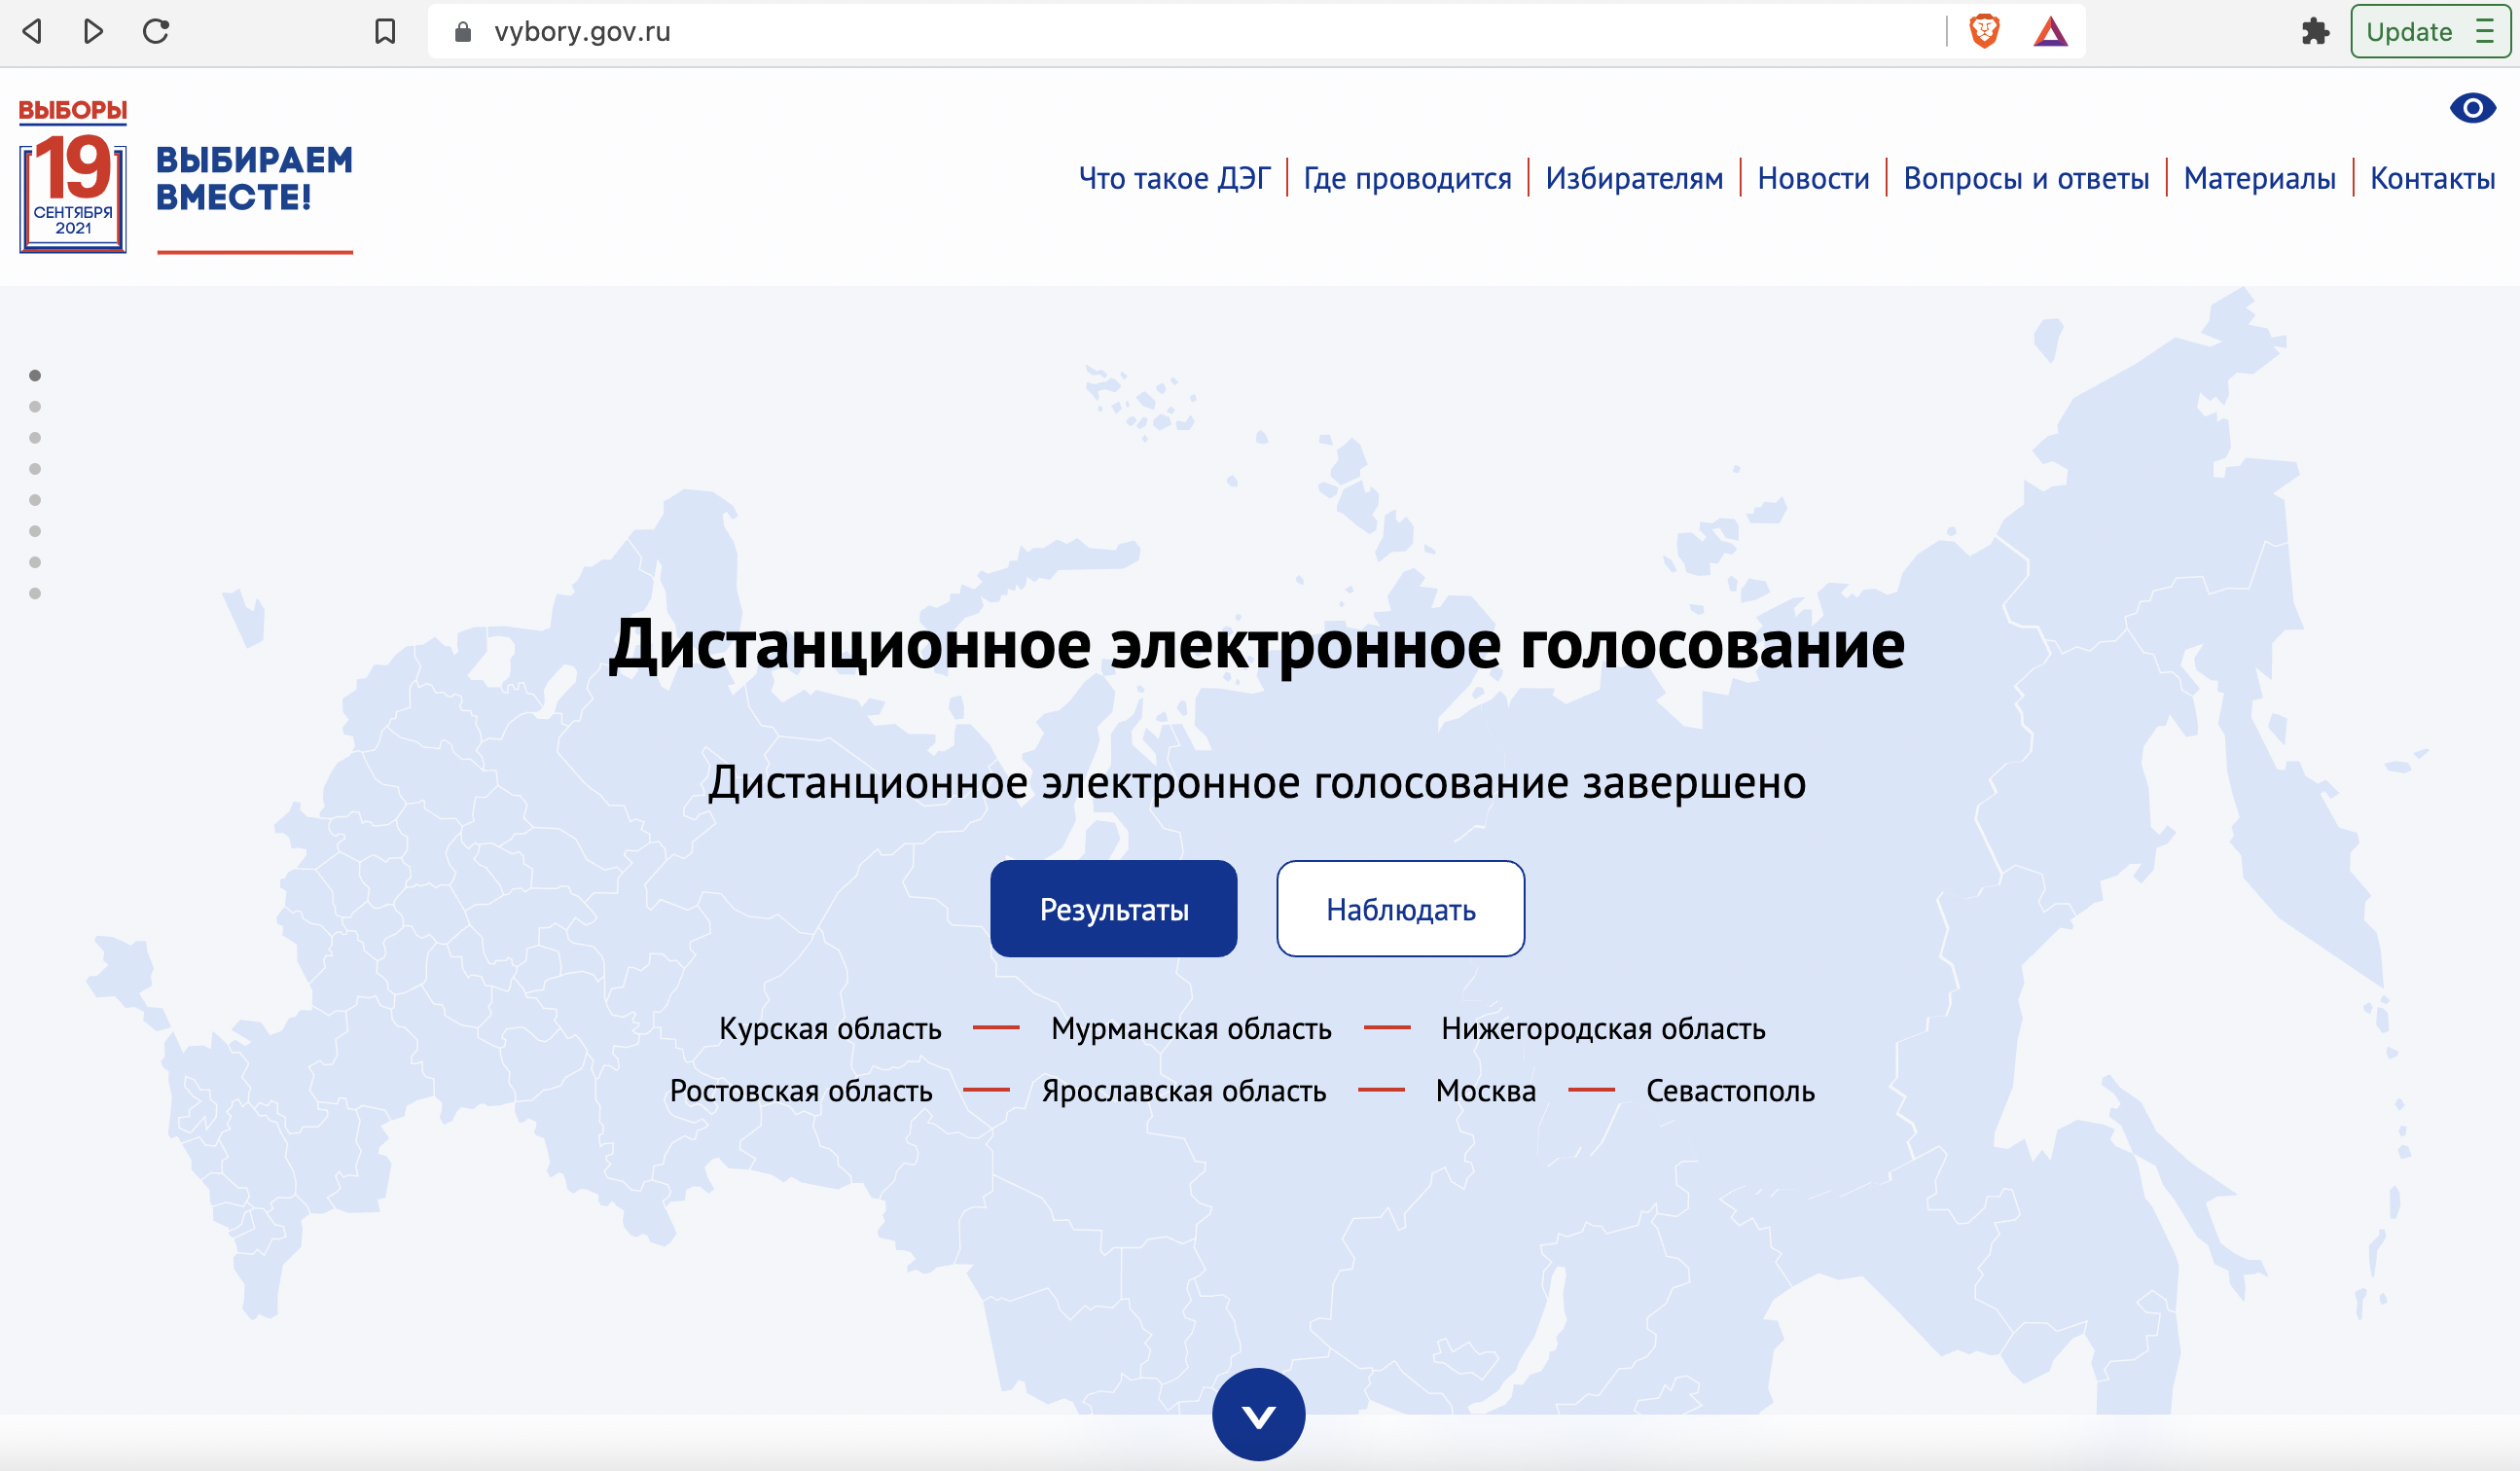Viewport: 2520px width, 1471px height.
Task: Open the extensions puzzle icon
Action: click(x=2315, y=31)
